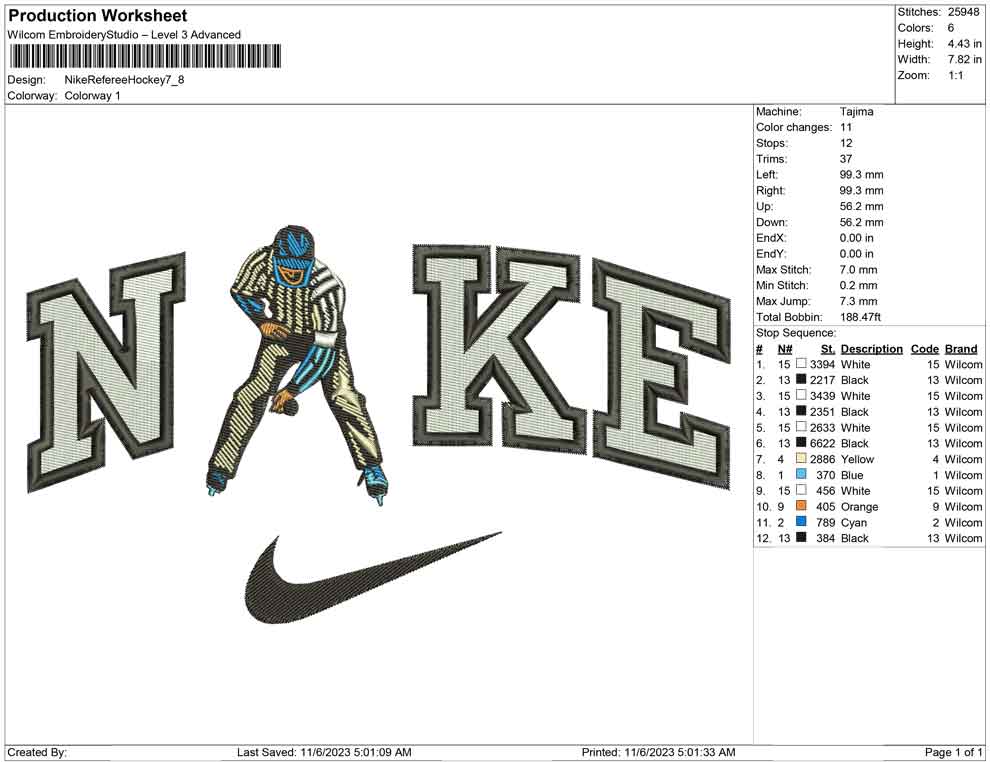
Task: Click the 'Brand' column header
Action: coord(961,348)
